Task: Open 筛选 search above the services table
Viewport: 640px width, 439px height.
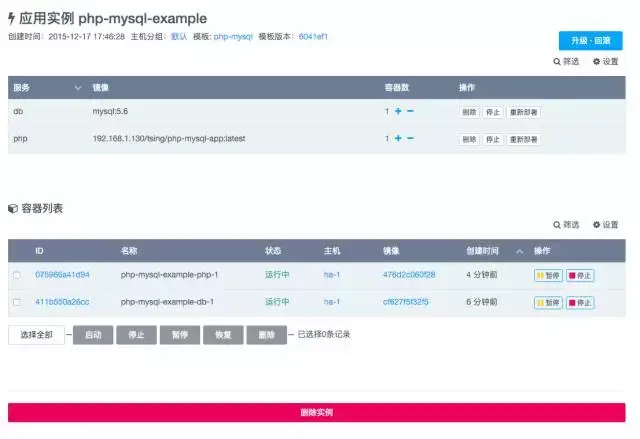Action: [566, 62]
